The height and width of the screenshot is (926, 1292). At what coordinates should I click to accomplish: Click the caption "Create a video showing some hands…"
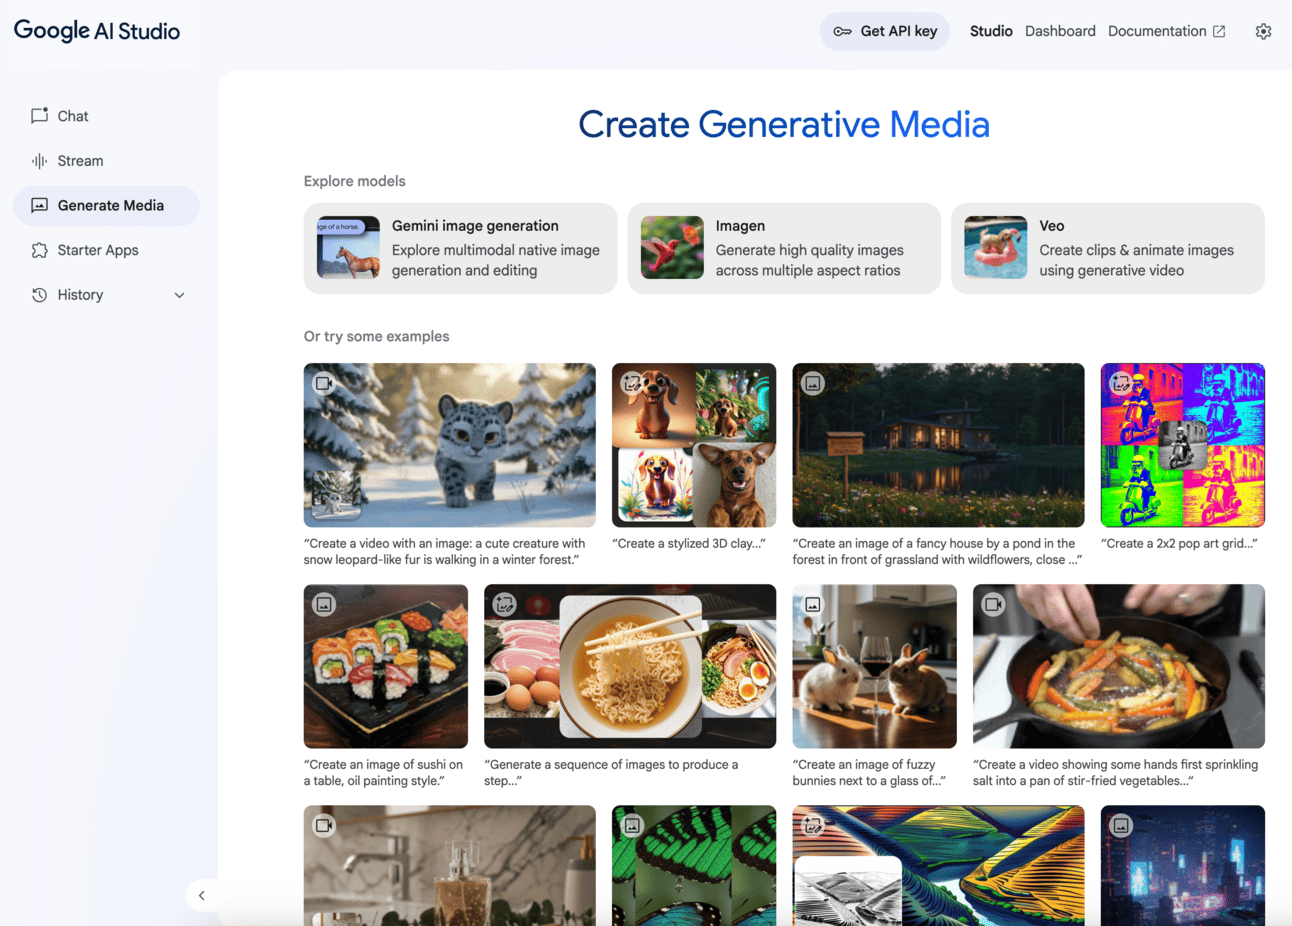(x=1116, y=773)
